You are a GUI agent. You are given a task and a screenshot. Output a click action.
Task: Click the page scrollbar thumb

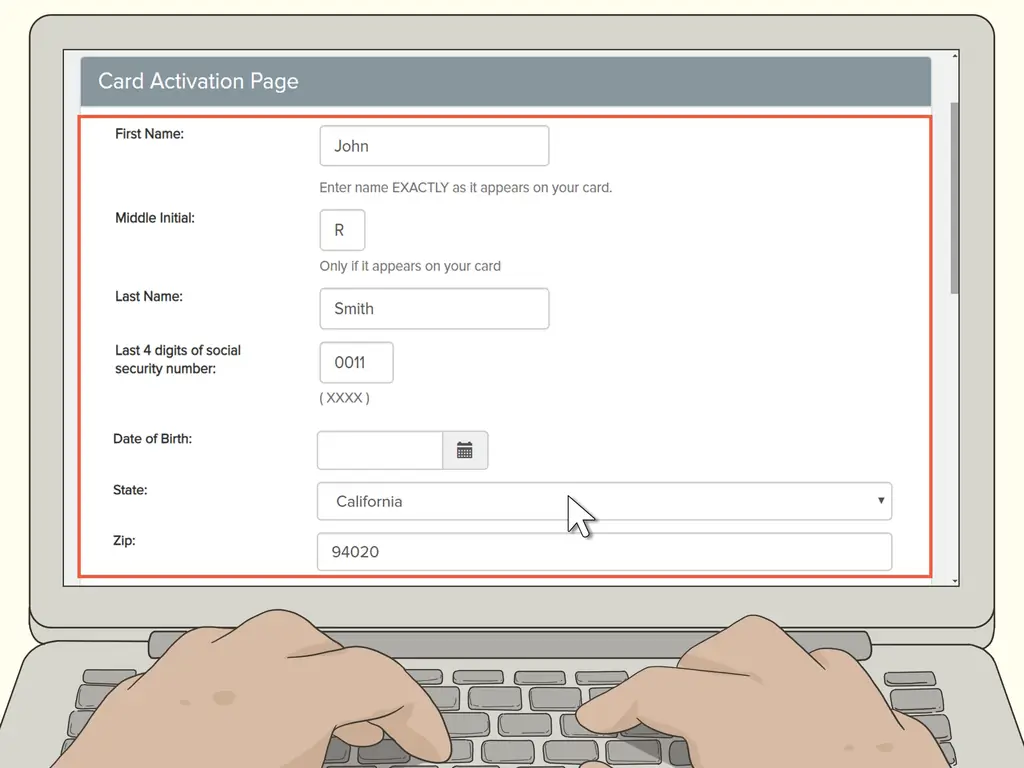coord(955,197)
